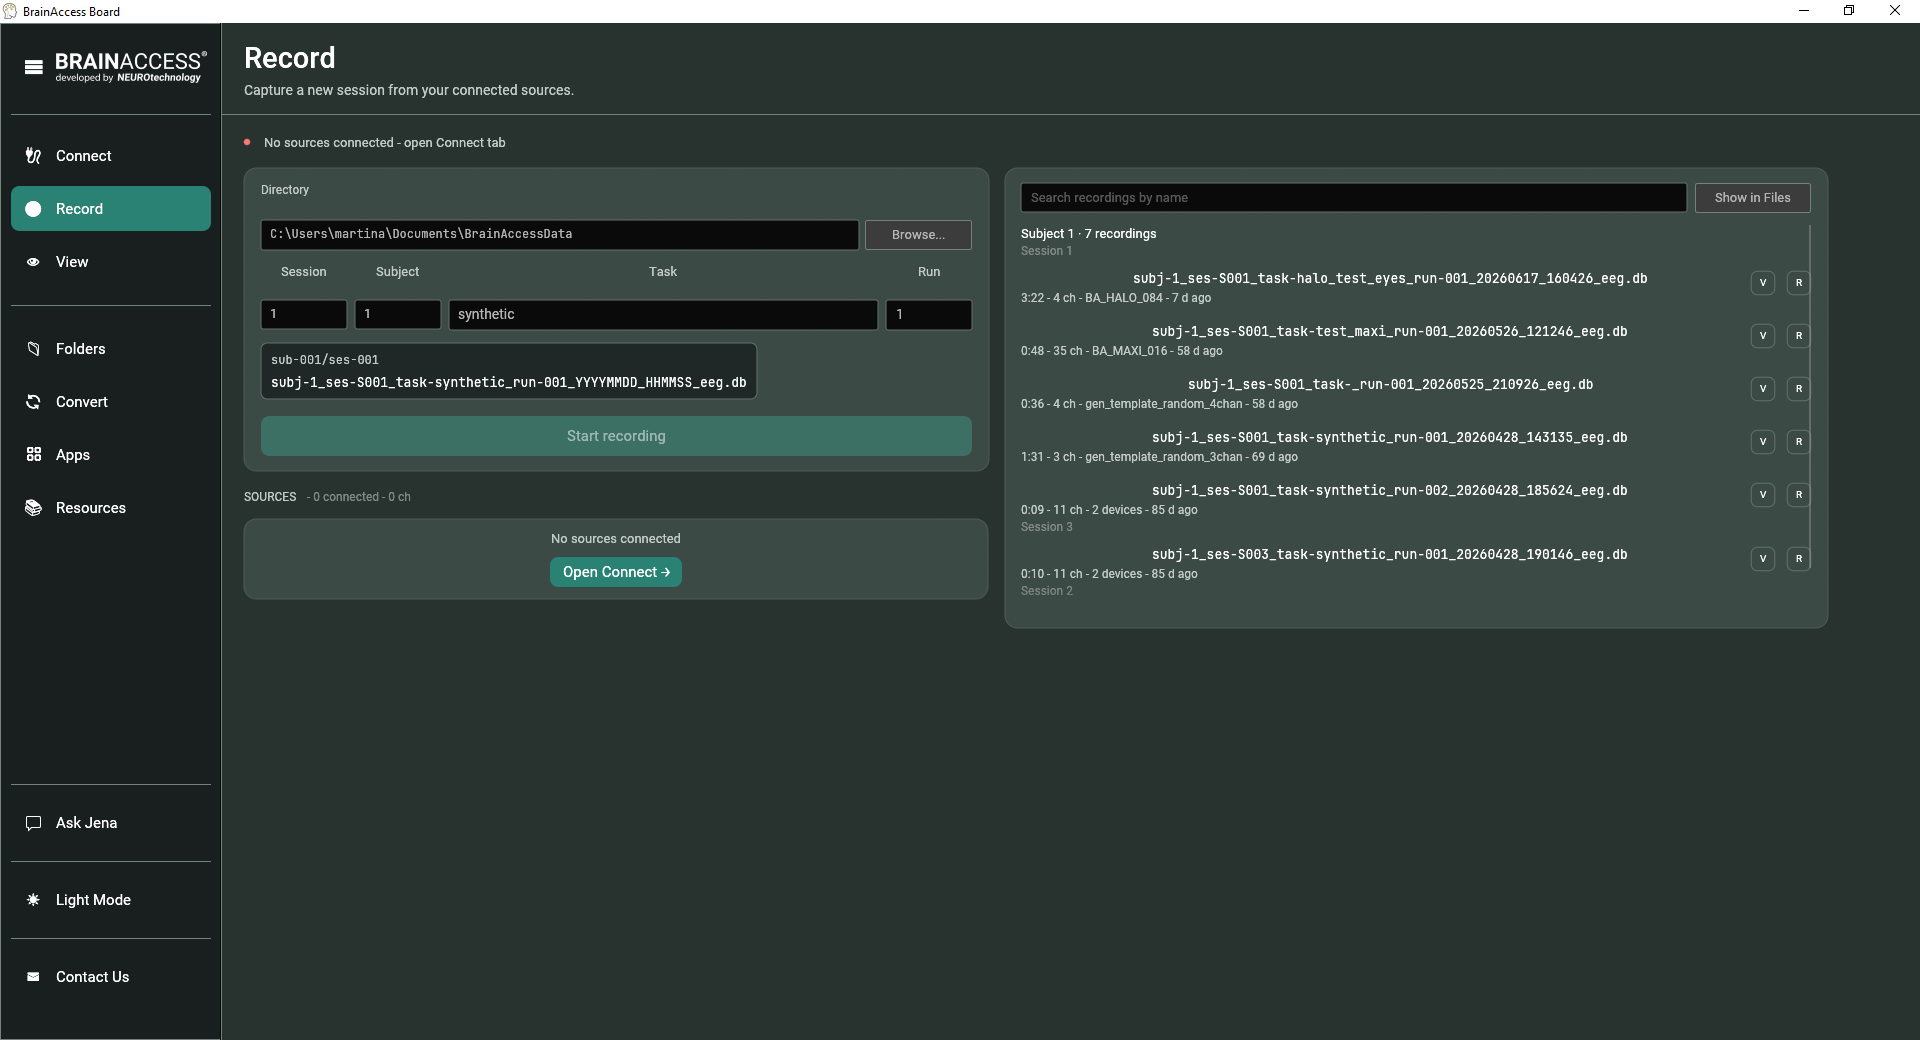Select the Record tab

click(111, 209)
